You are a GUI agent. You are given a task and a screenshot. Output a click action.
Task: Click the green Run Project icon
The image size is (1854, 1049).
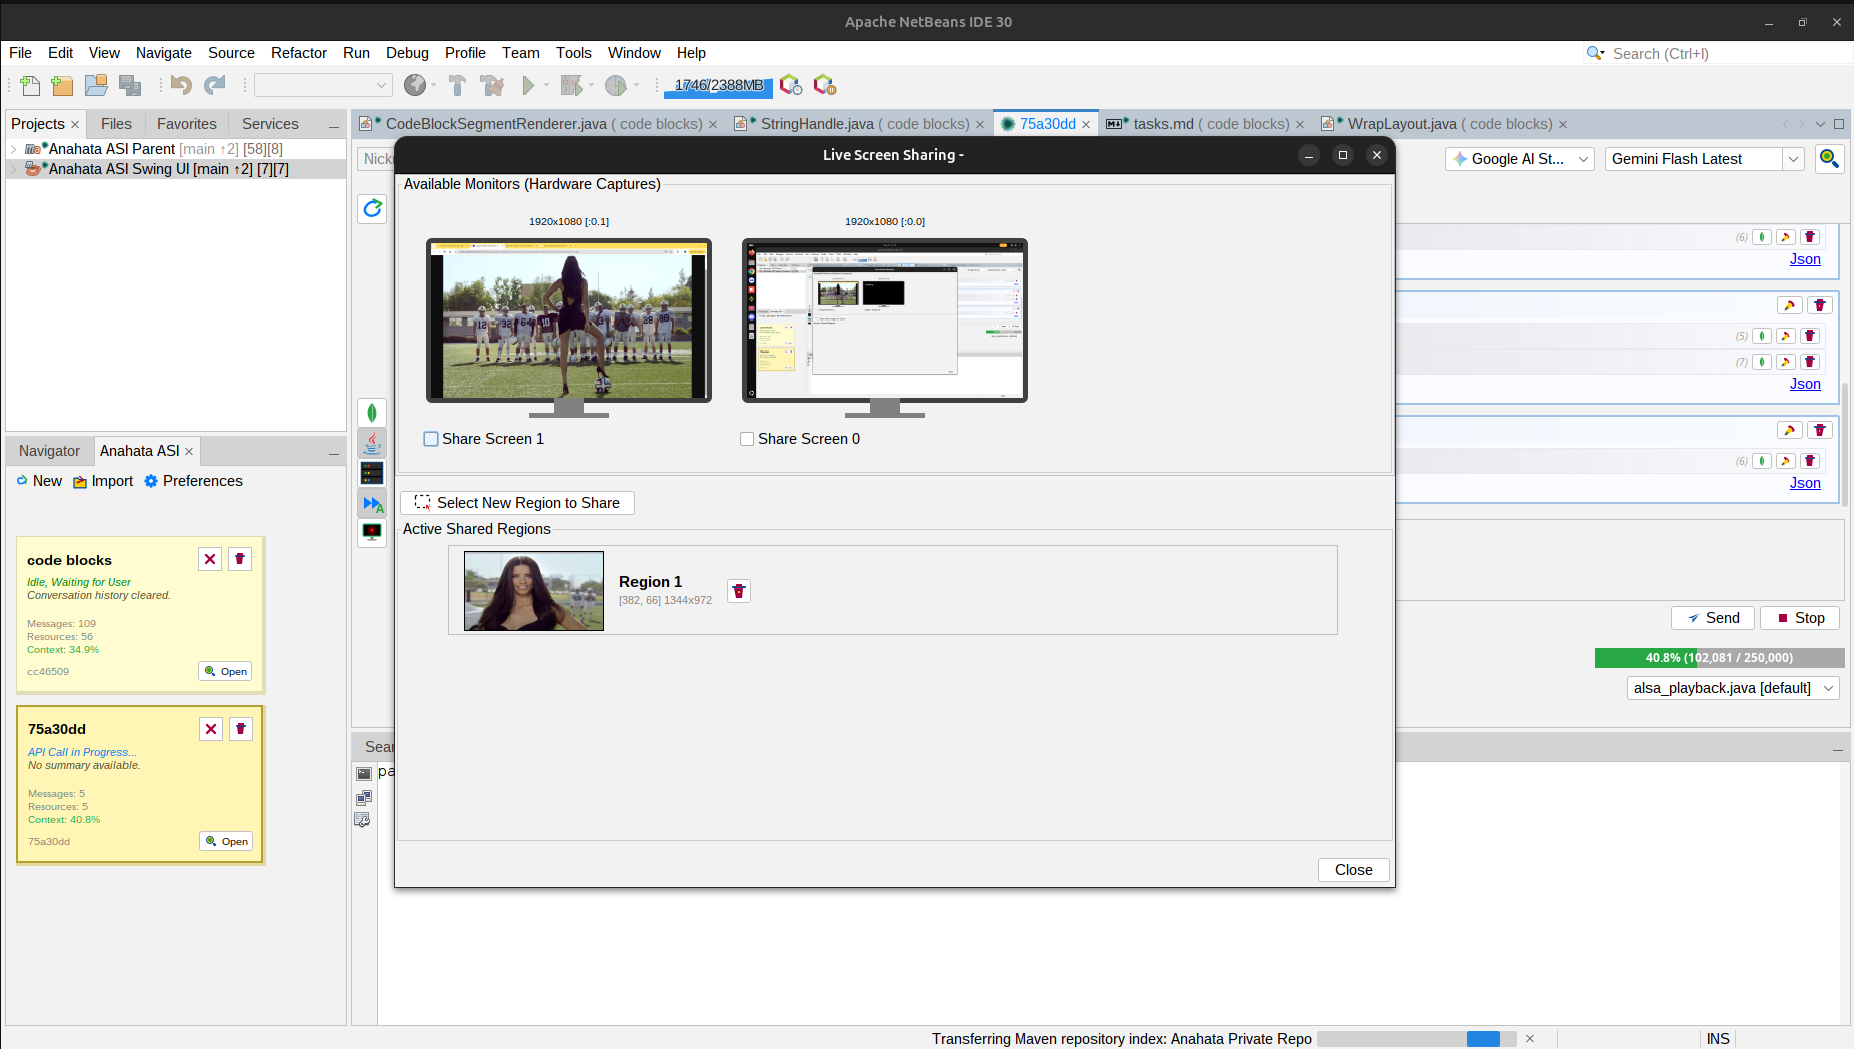click(x=528, y=86)
